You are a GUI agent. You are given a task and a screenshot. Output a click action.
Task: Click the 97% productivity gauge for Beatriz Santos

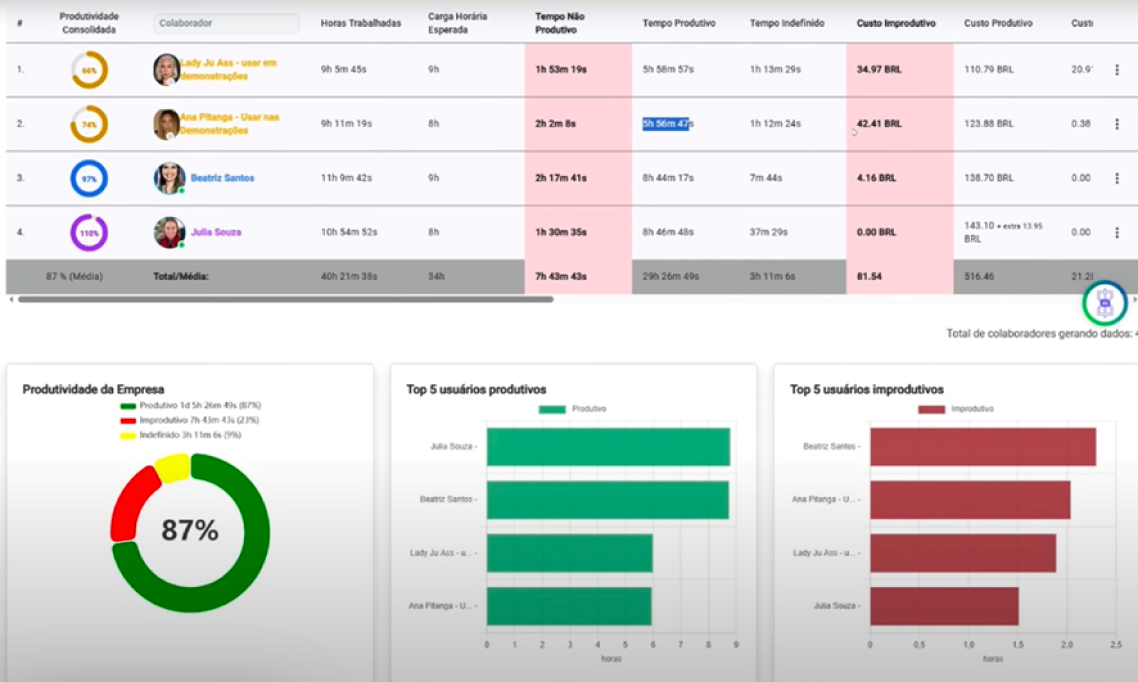(88, 177)
